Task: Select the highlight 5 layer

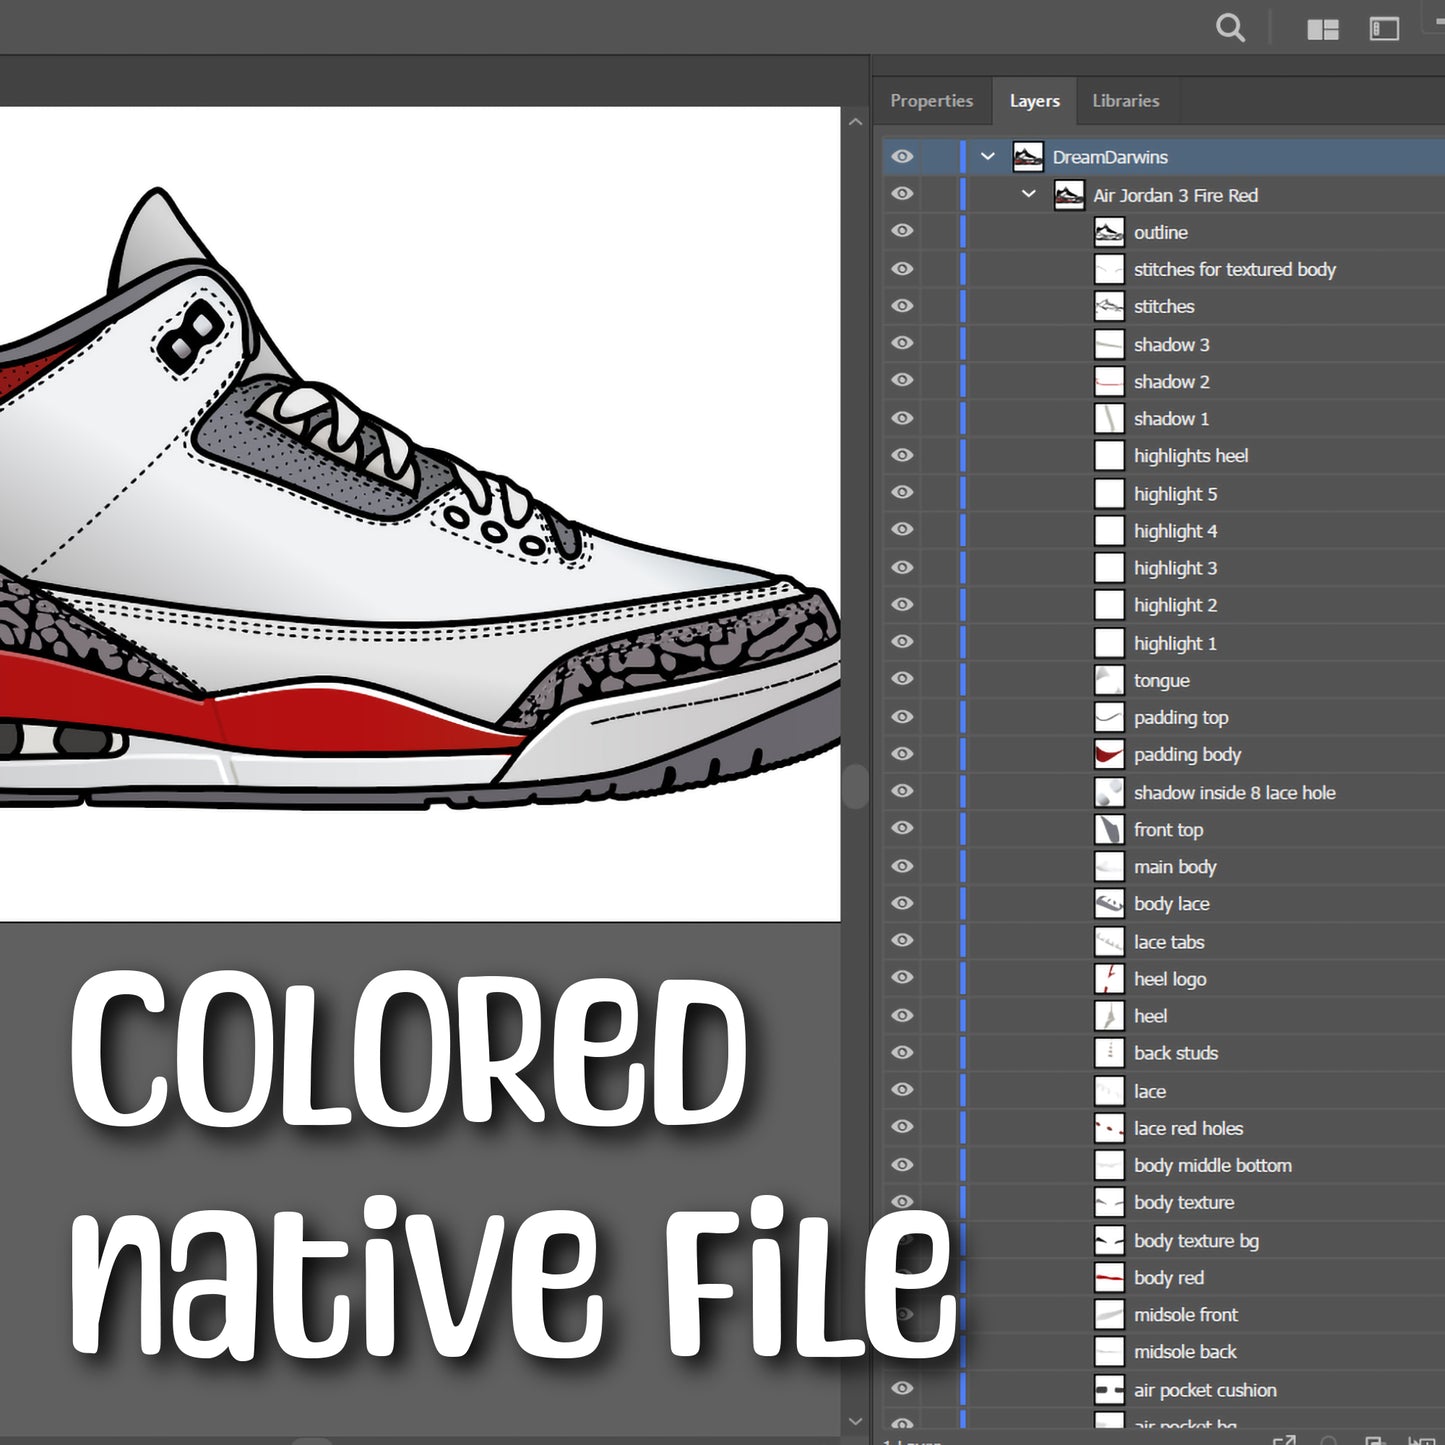Action: (1175, 493)
